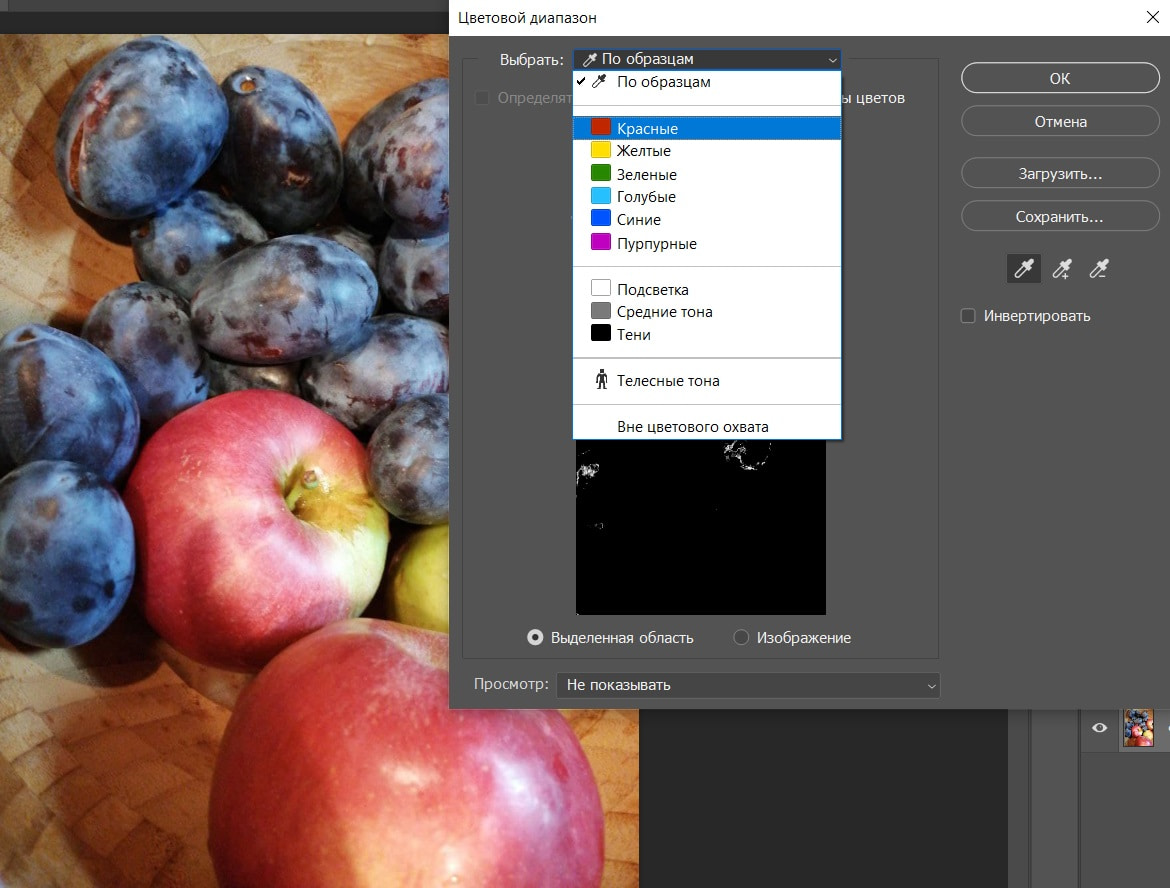
Task: Choose Подсветка highlights option
Action: point(707,290)
